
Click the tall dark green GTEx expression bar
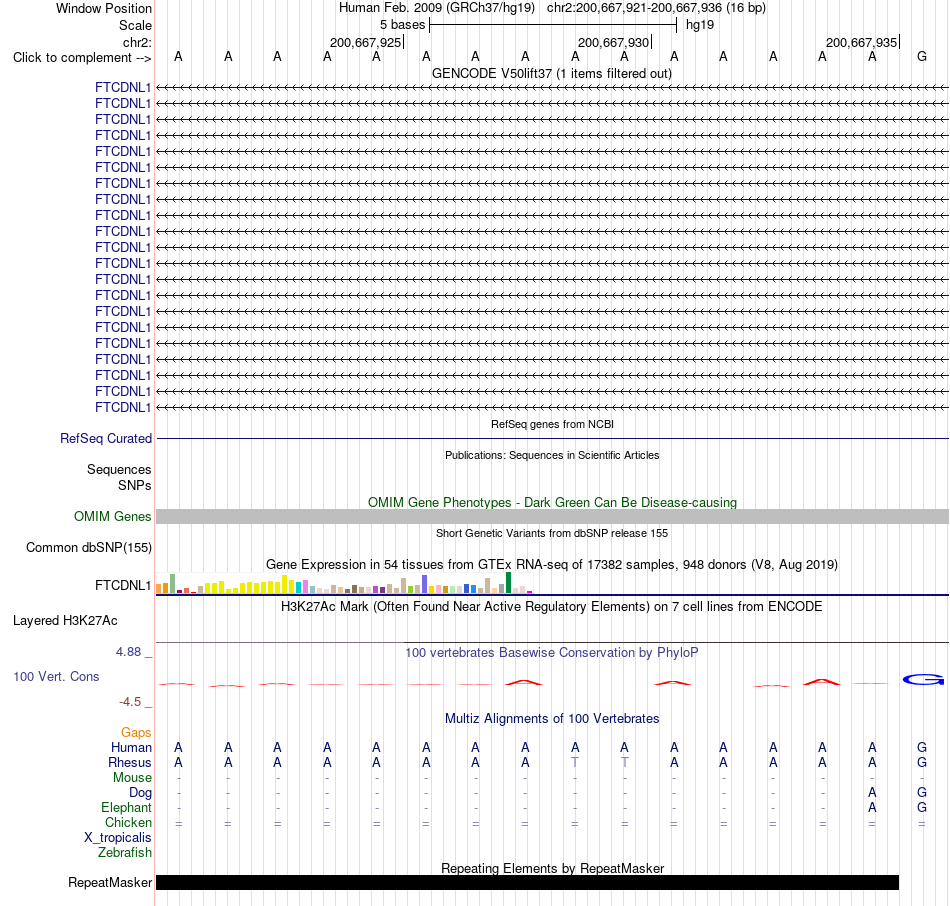coord(508,582)
